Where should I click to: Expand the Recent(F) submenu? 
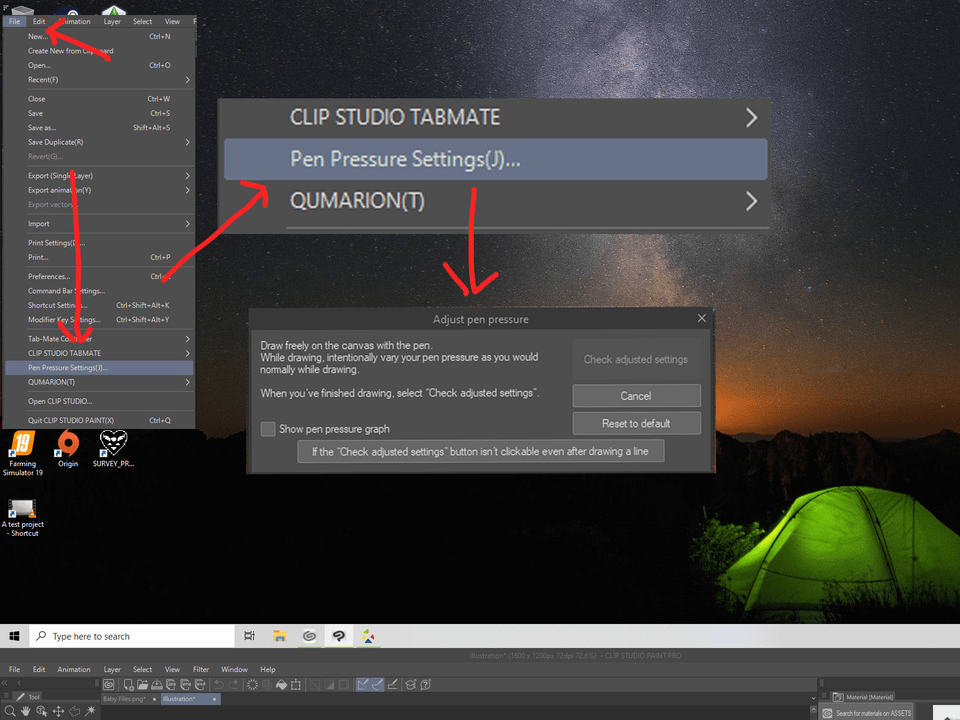coord(187,80)
